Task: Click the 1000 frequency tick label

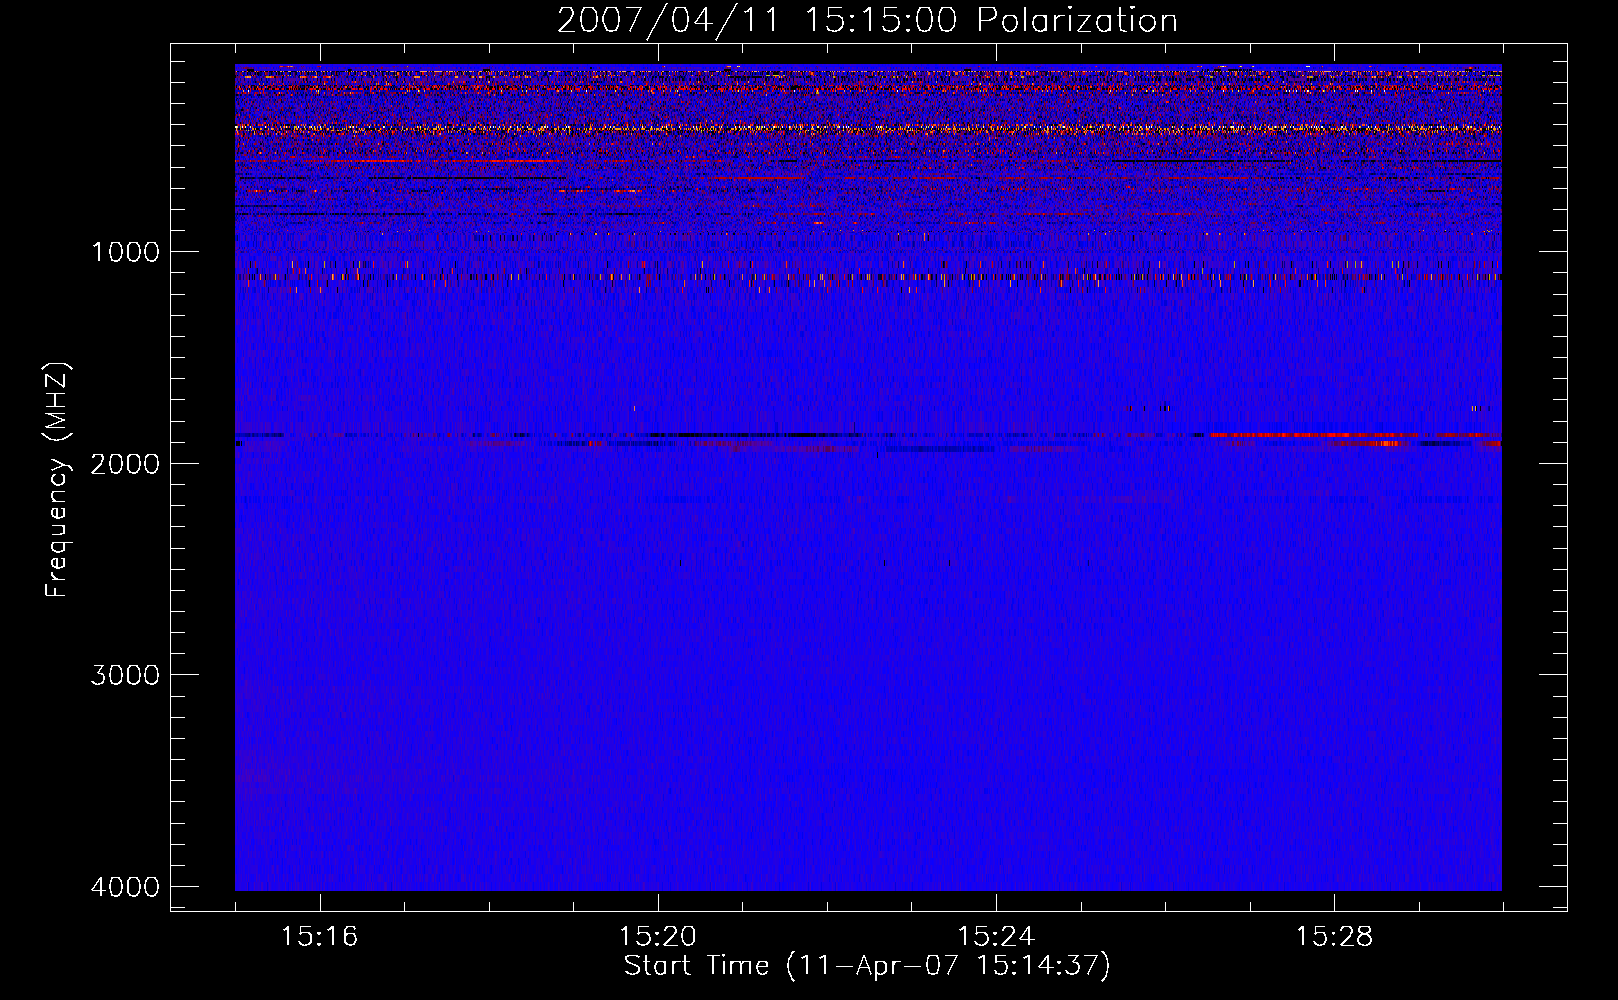Action: (x=125, y=252)
